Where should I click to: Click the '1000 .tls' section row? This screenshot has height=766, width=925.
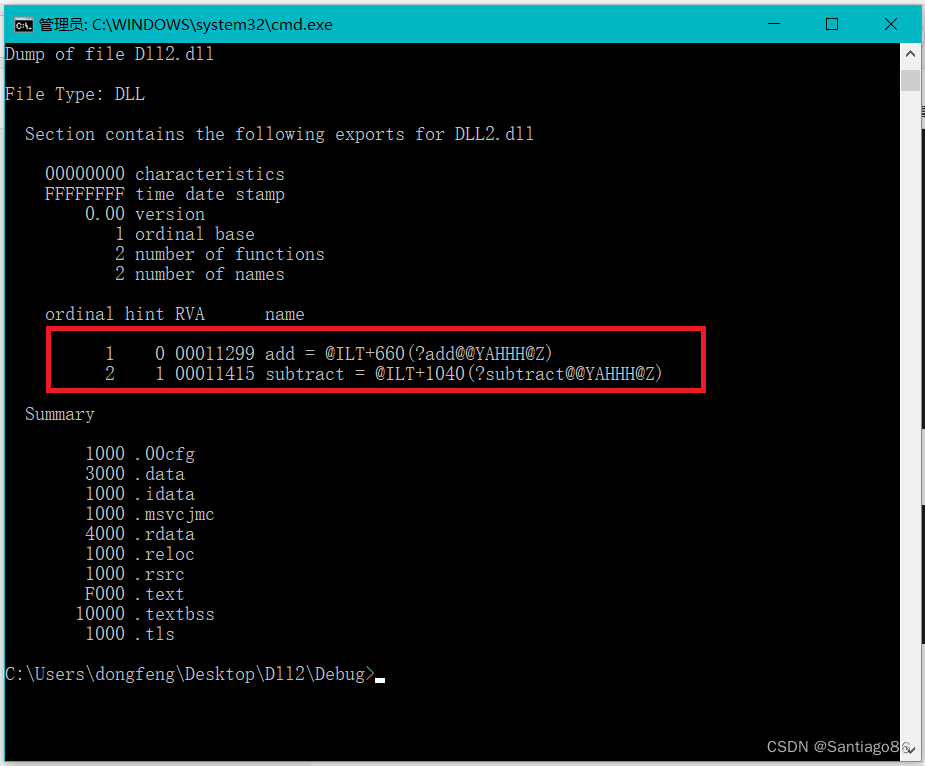coord(130,634)
